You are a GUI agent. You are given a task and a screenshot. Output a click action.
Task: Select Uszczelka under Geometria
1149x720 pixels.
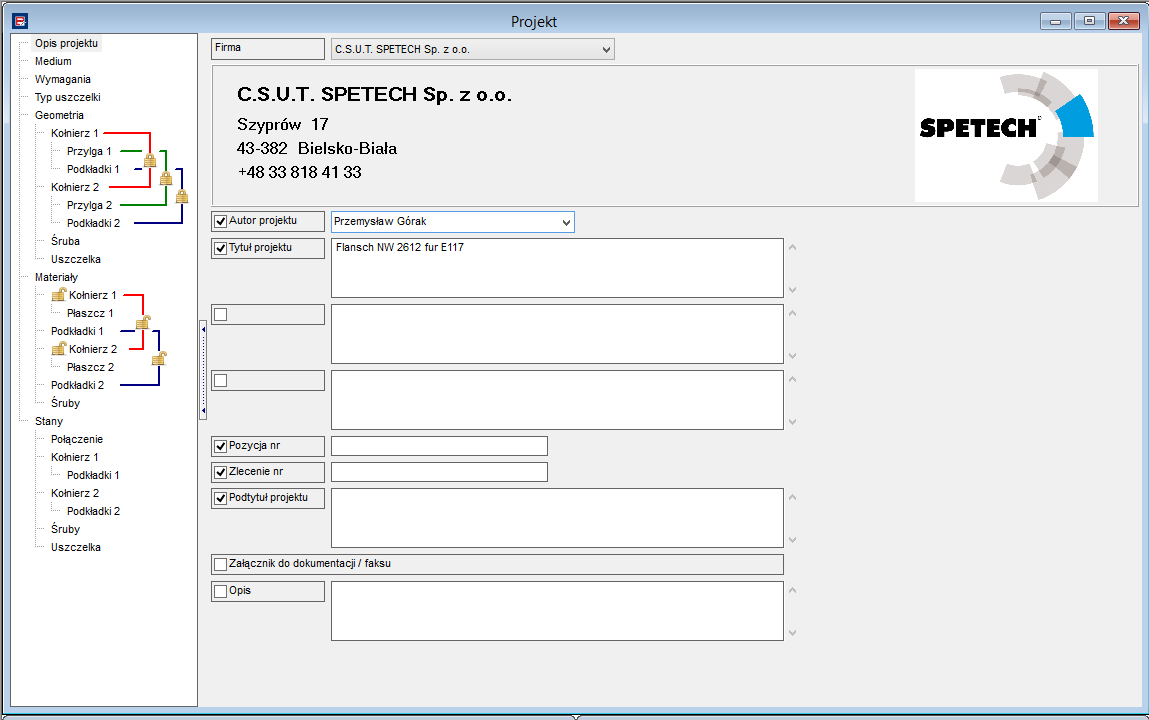75,259
